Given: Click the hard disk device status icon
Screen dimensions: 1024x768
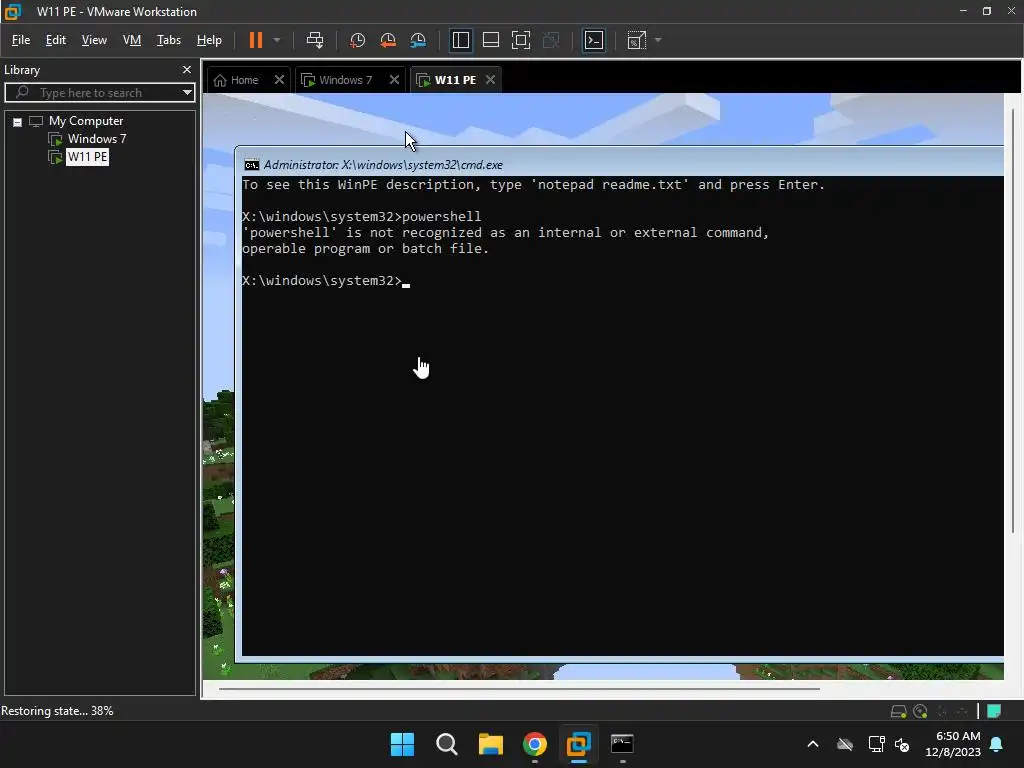Looking at the screenshot, I should [899, 711].
